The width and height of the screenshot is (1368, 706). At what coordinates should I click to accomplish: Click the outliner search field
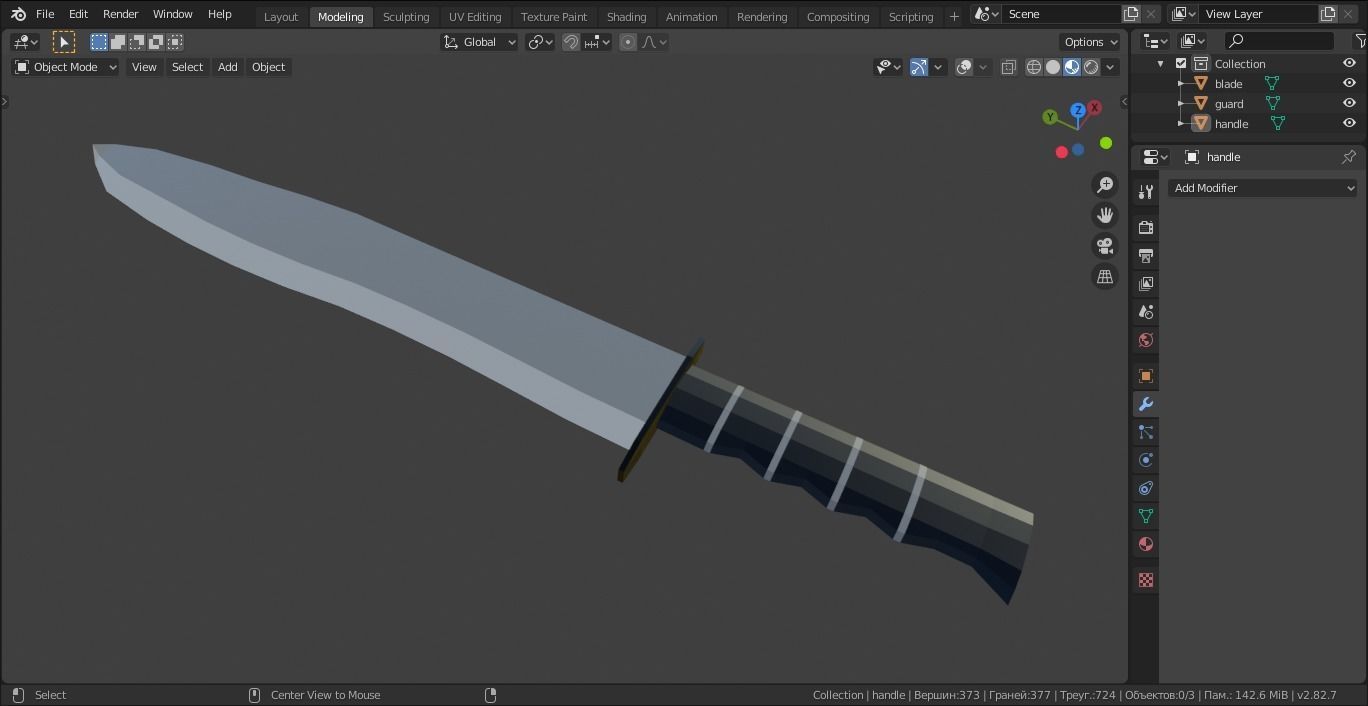pos(1281,41)
